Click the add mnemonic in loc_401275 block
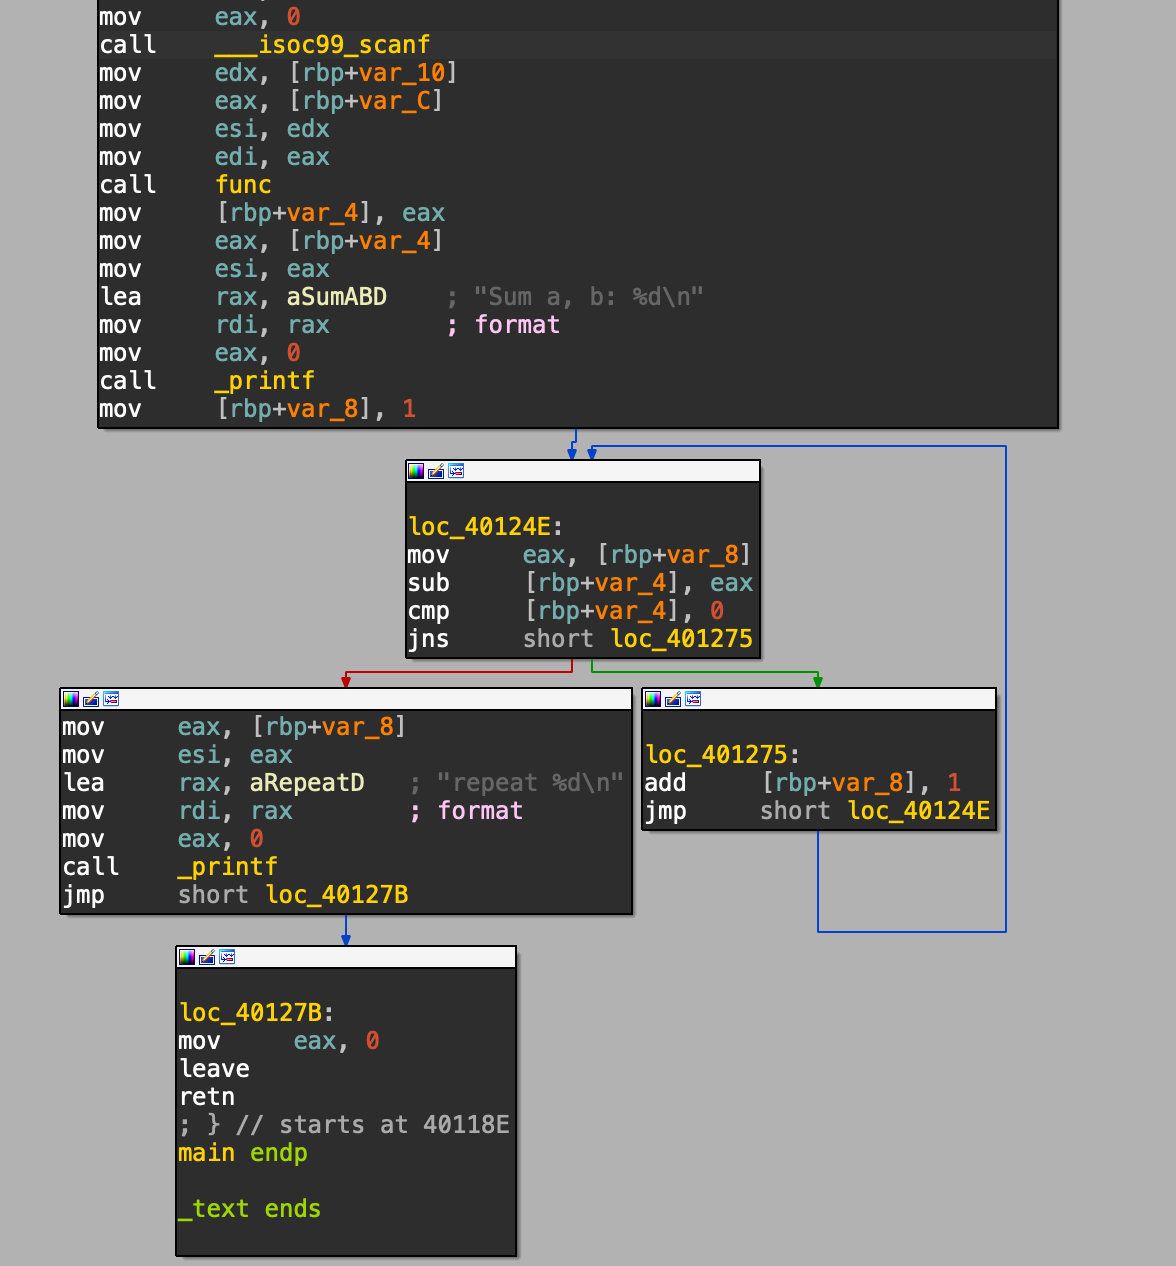The height and width of the screenshot is (1266, 1176). tap(665, 783)
